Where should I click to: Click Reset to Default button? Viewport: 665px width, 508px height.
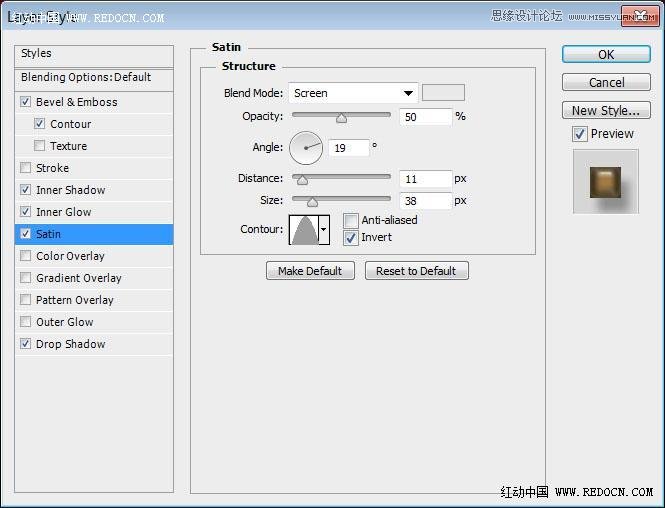click(416, 271)
